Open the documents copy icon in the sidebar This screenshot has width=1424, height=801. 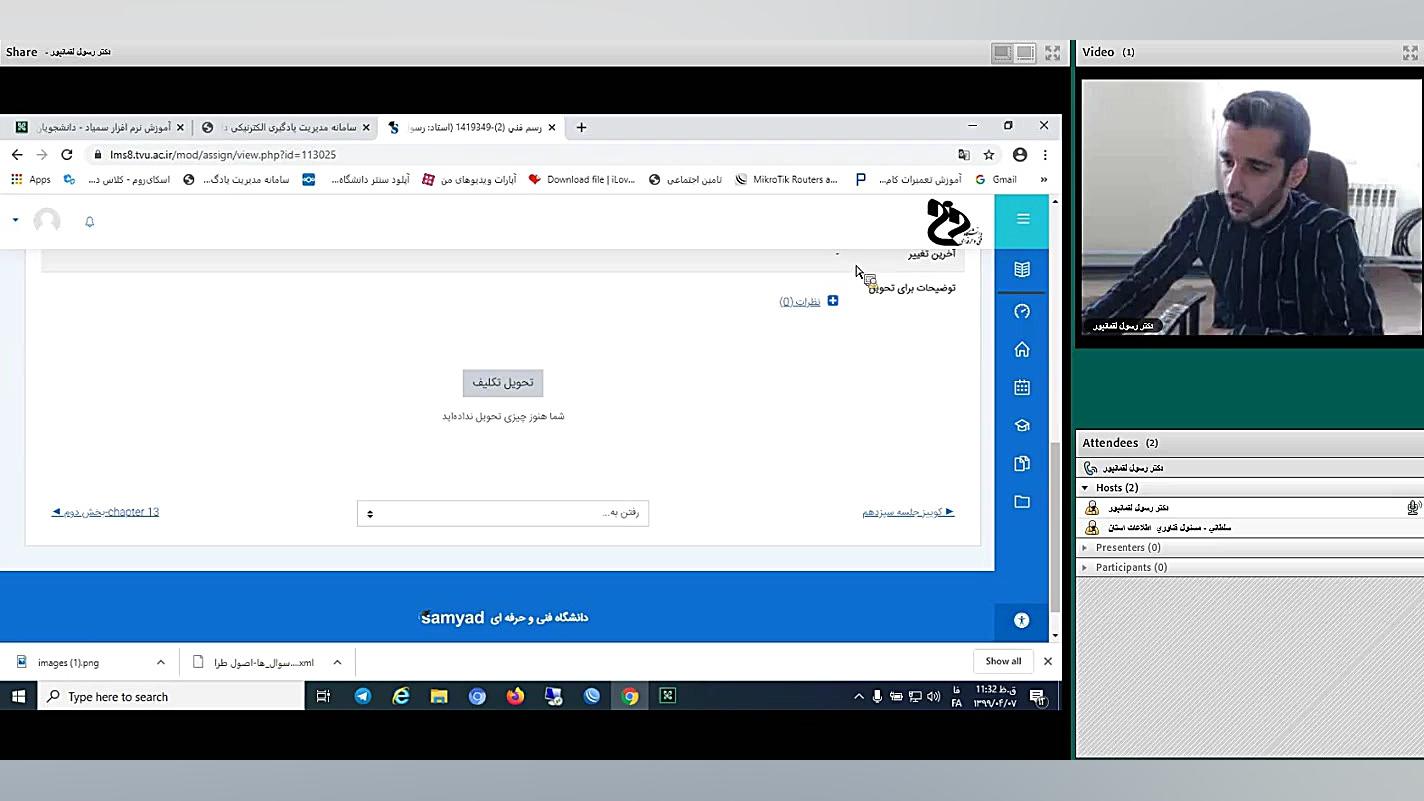(1022, 463)
